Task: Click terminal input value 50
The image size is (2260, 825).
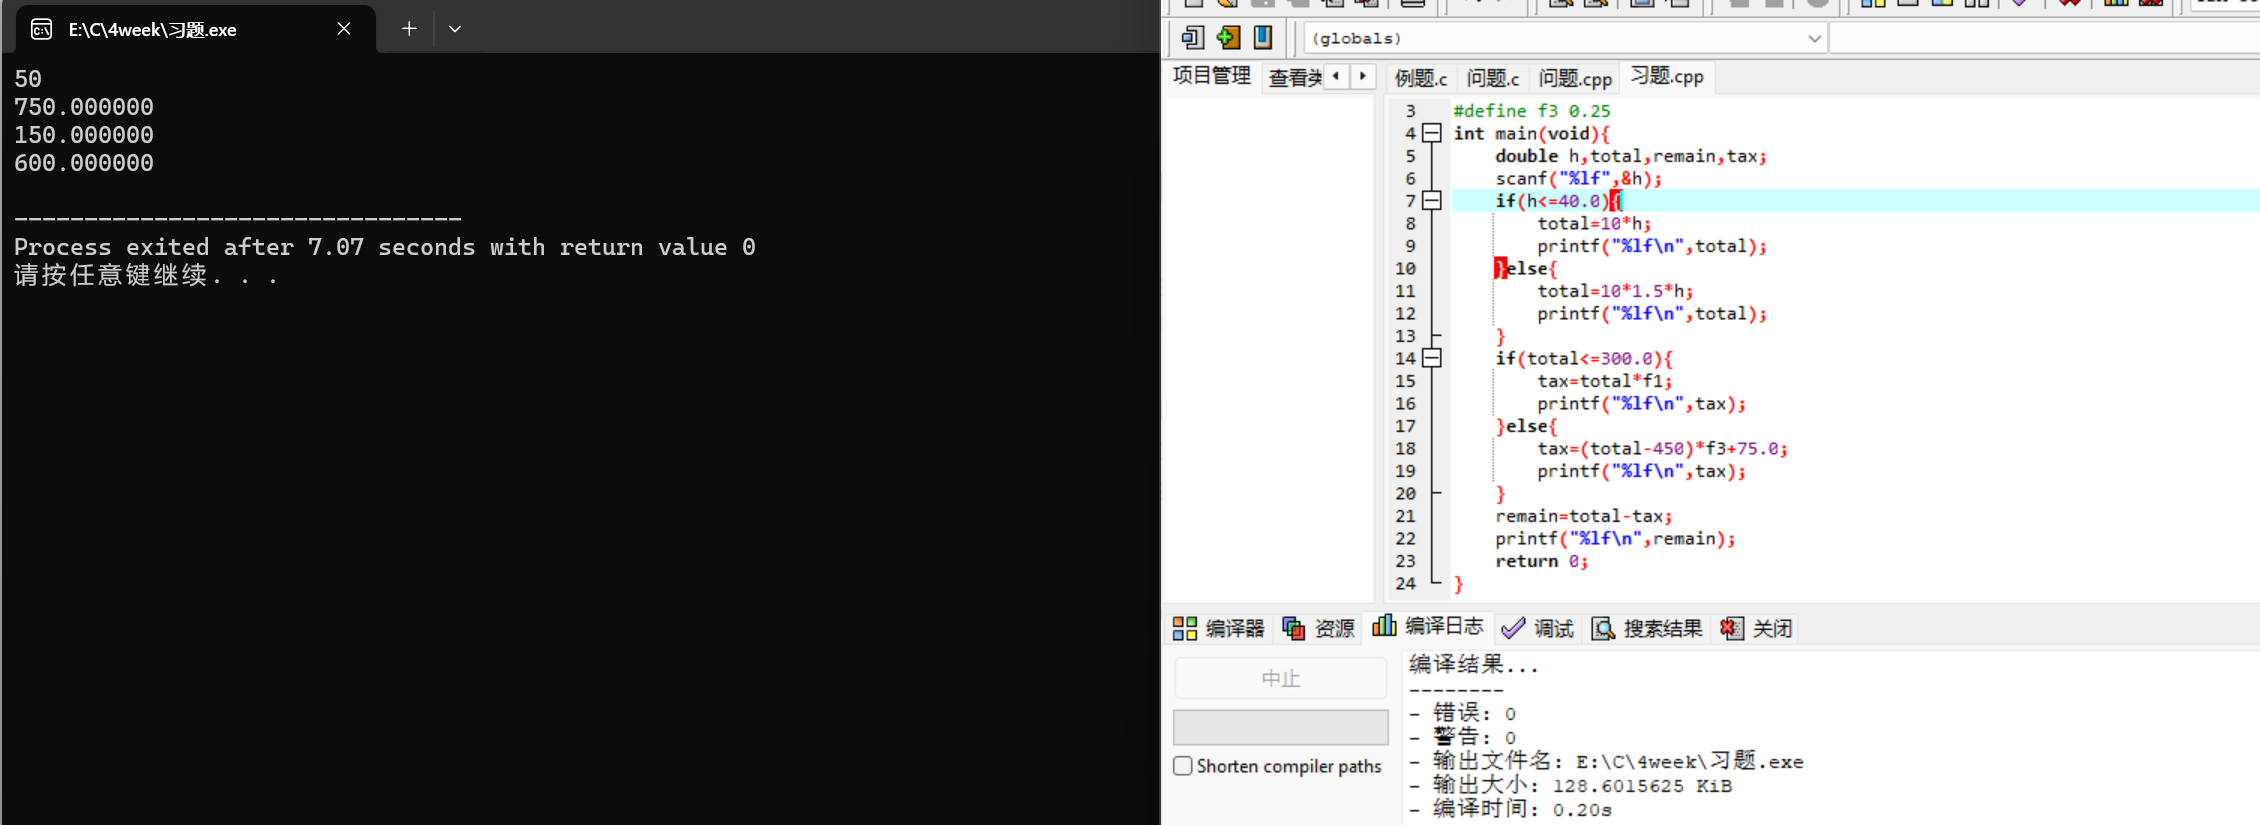Action: point(28,79)
